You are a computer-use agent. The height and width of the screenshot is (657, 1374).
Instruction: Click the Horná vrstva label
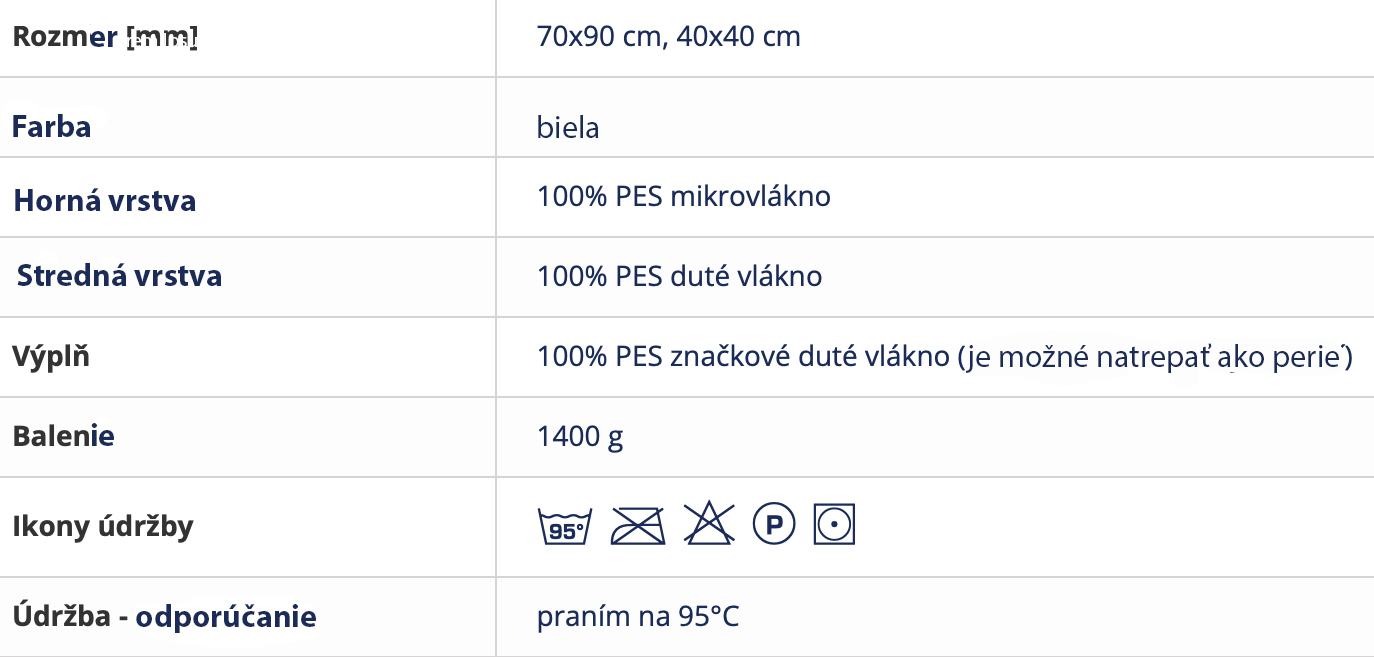tap(105, 201)
